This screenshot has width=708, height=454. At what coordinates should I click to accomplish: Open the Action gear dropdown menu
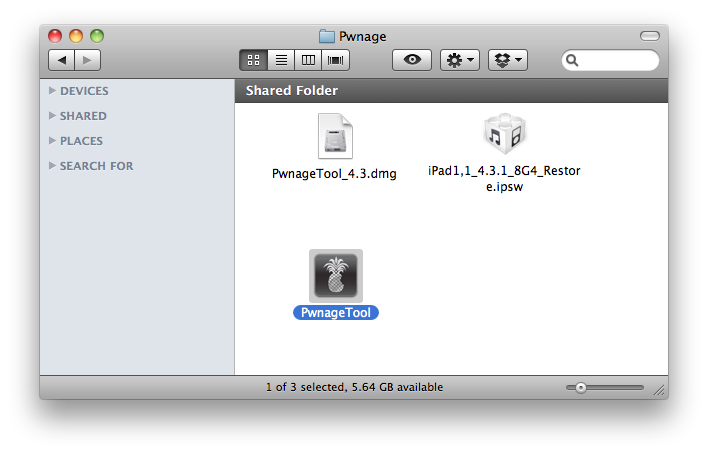point(461,60)
